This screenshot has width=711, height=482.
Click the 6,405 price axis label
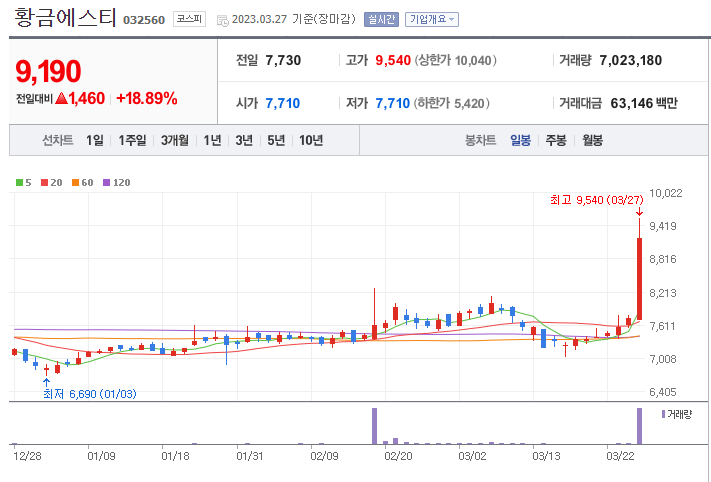click(x=662, y=392)
